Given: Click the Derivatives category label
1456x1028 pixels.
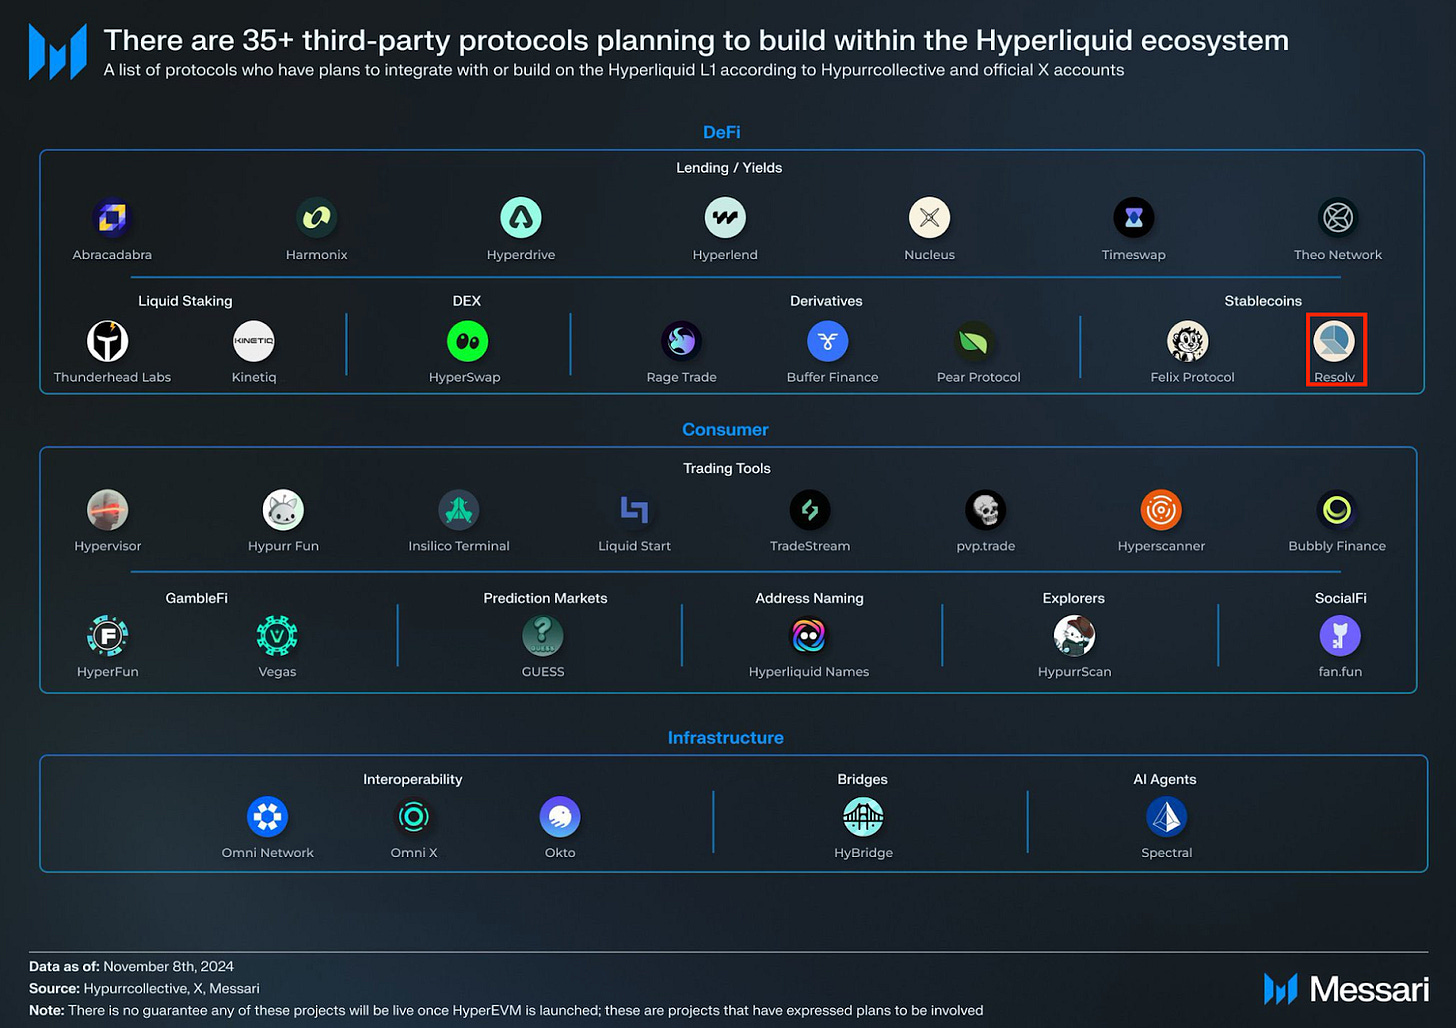Looking at the screenshot, I should tap(826, 301).
